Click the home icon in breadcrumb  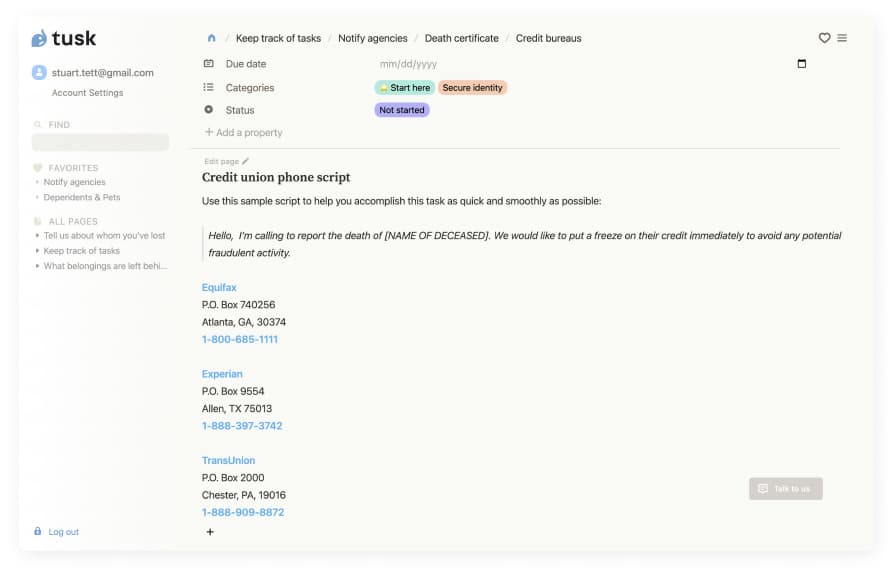pyautogui.click(x=211, y=38)
